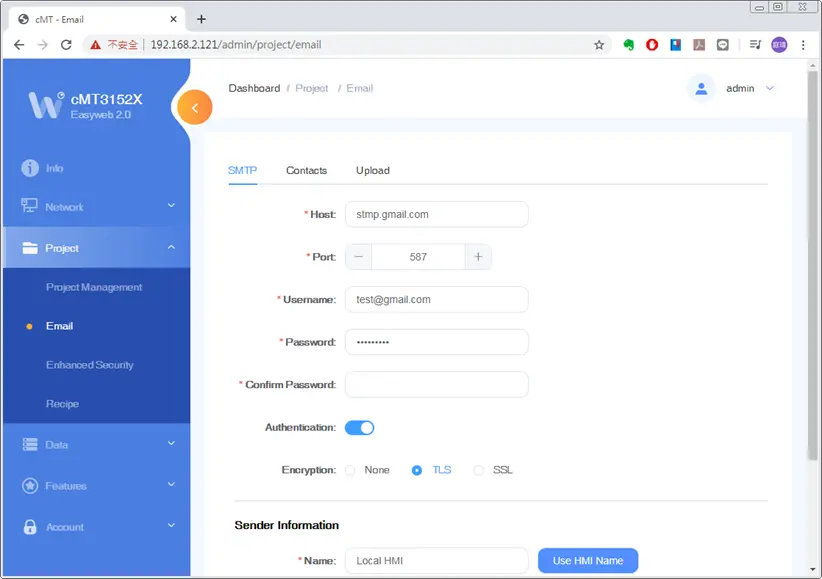Click the blue bookmark extension icon

(675, 45)
